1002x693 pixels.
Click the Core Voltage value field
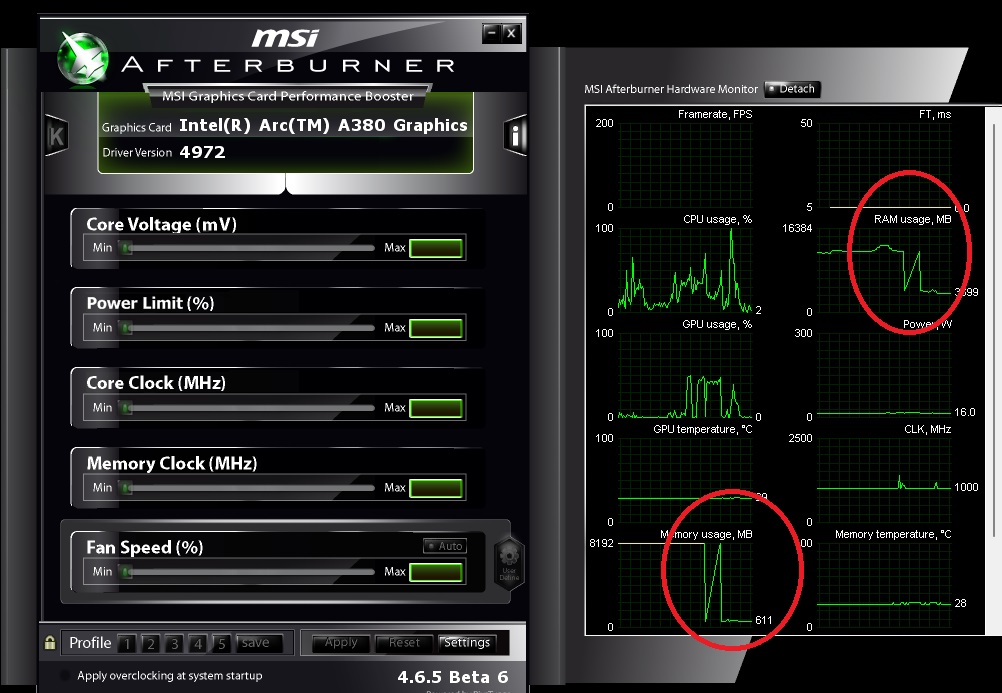[x=436, y=248]
